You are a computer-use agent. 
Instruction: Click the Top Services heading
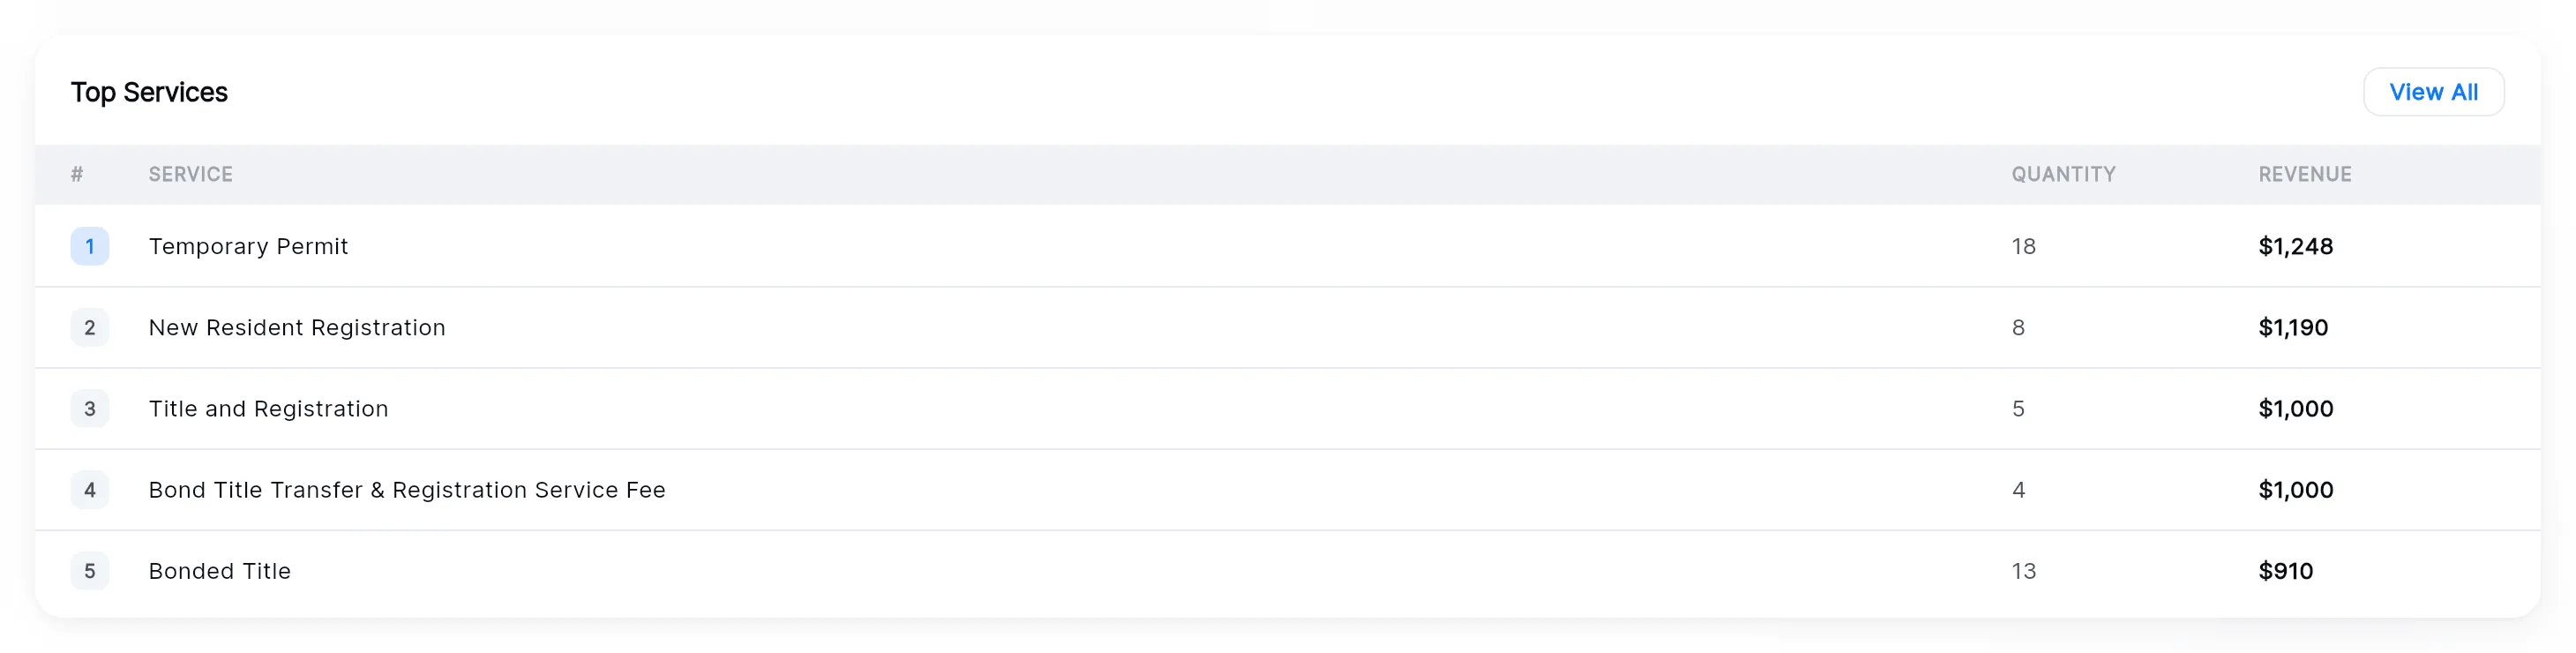pos(149,92)
